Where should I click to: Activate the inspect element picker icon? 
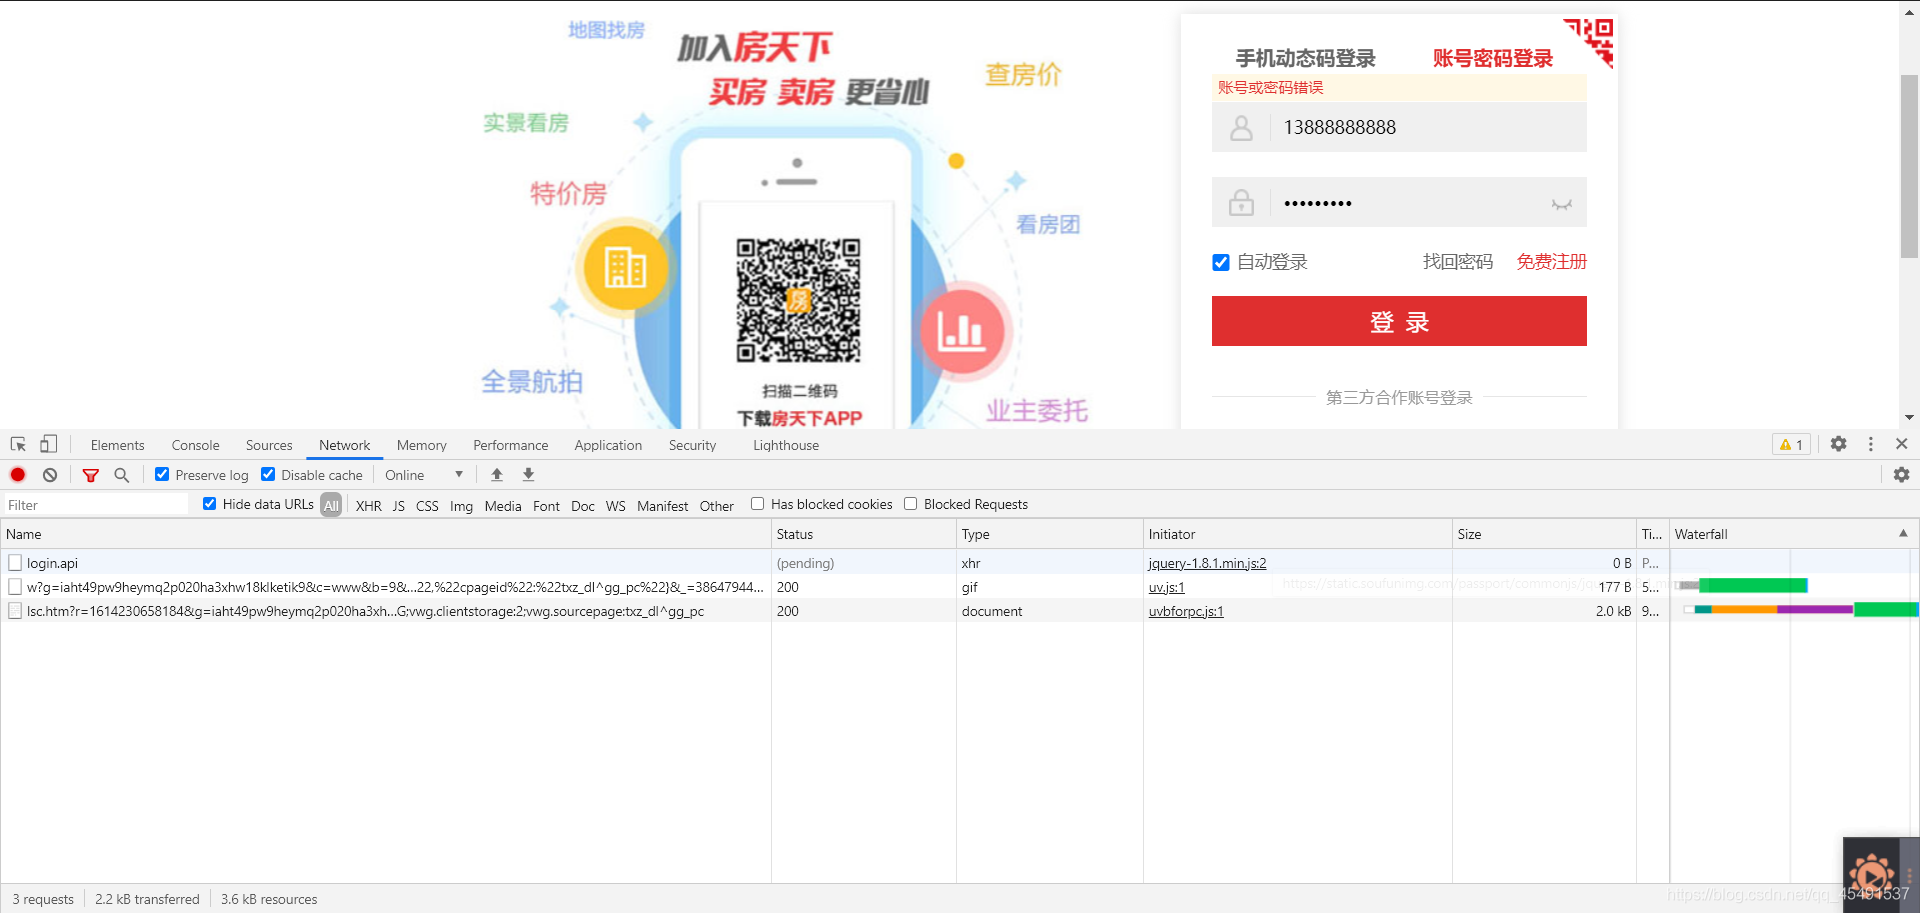(x=18, y=444)
